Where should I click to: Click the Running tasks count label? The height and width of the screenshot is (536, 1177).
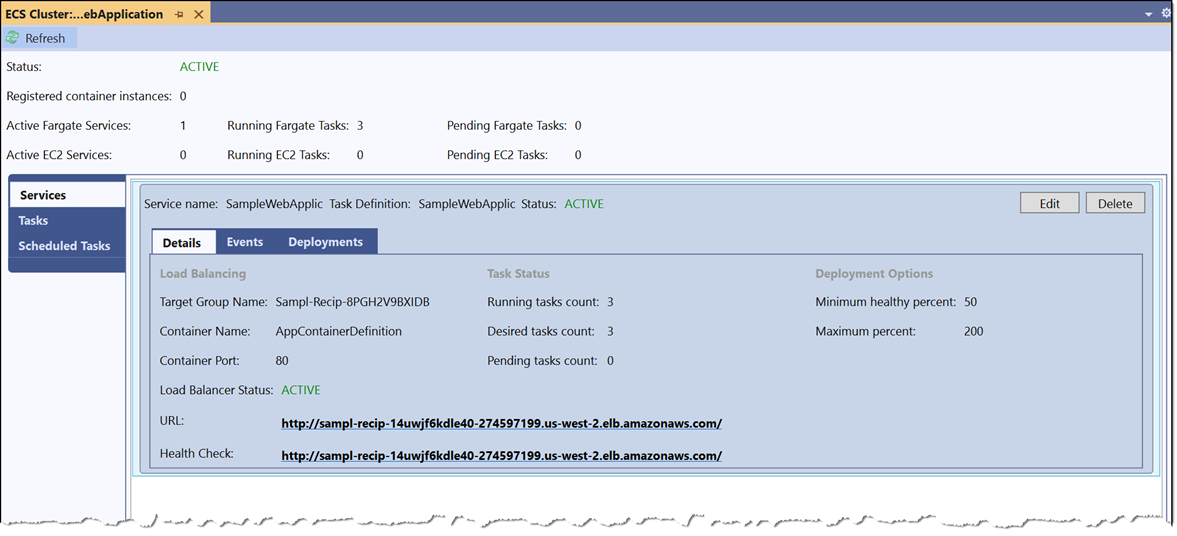(x=543, y=302)
